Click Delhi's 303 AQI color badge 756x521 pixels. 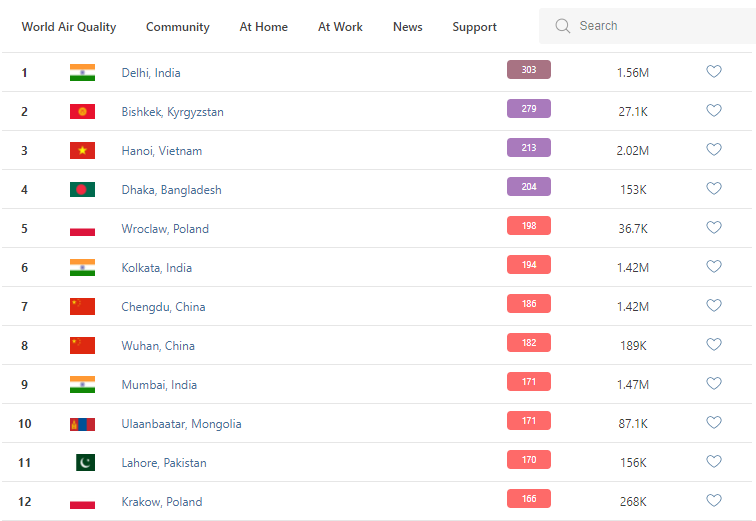click(x=529, y=70)
